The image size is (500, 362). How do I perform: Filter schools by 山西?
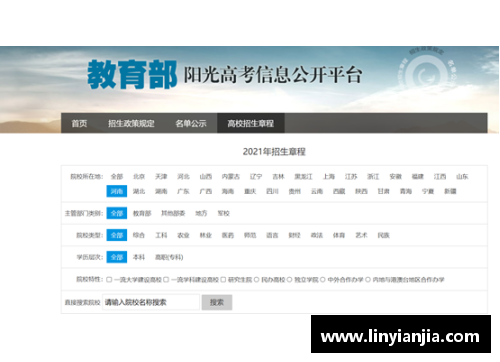(206, 176)
